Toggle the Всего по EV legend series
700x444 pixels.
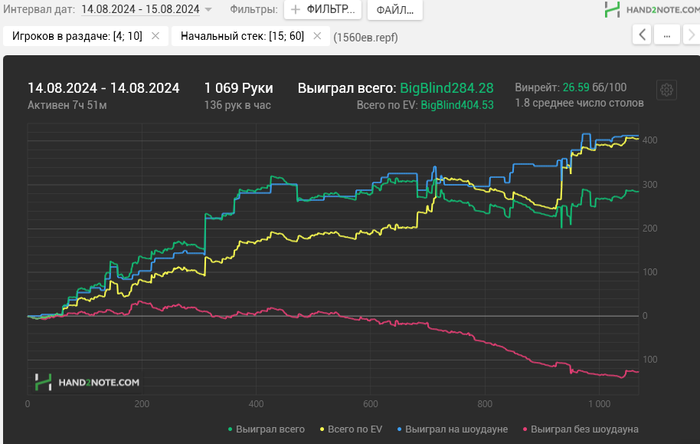[351, 429]
